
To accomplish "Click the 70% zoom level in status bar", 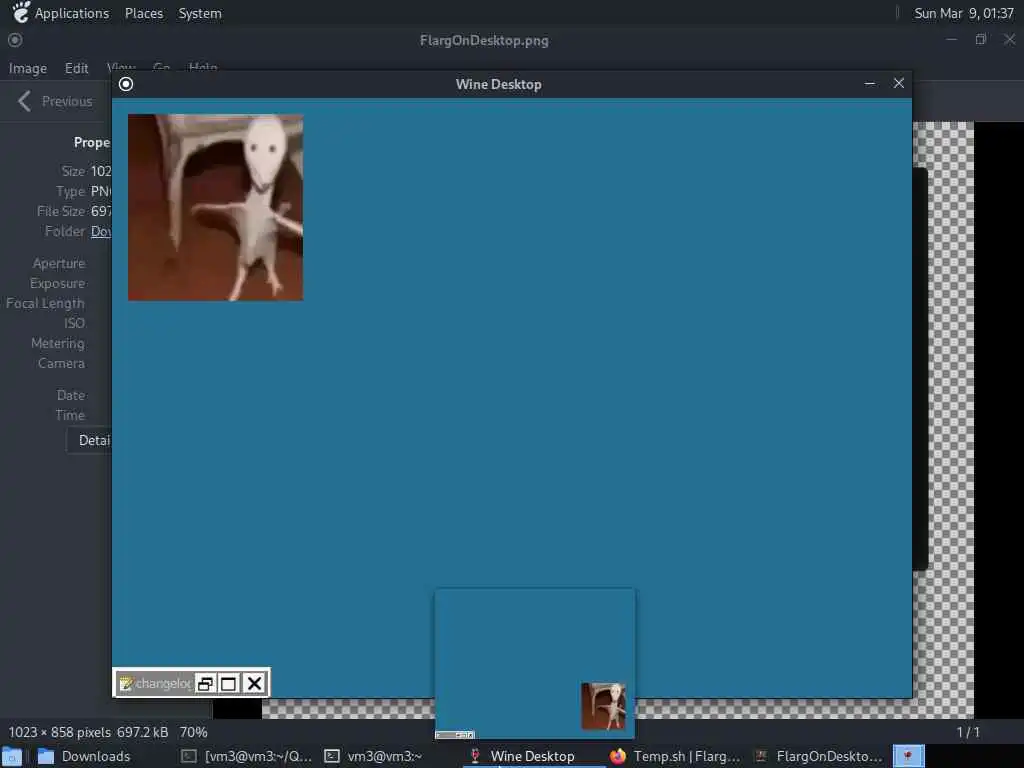I will point(193,732).
